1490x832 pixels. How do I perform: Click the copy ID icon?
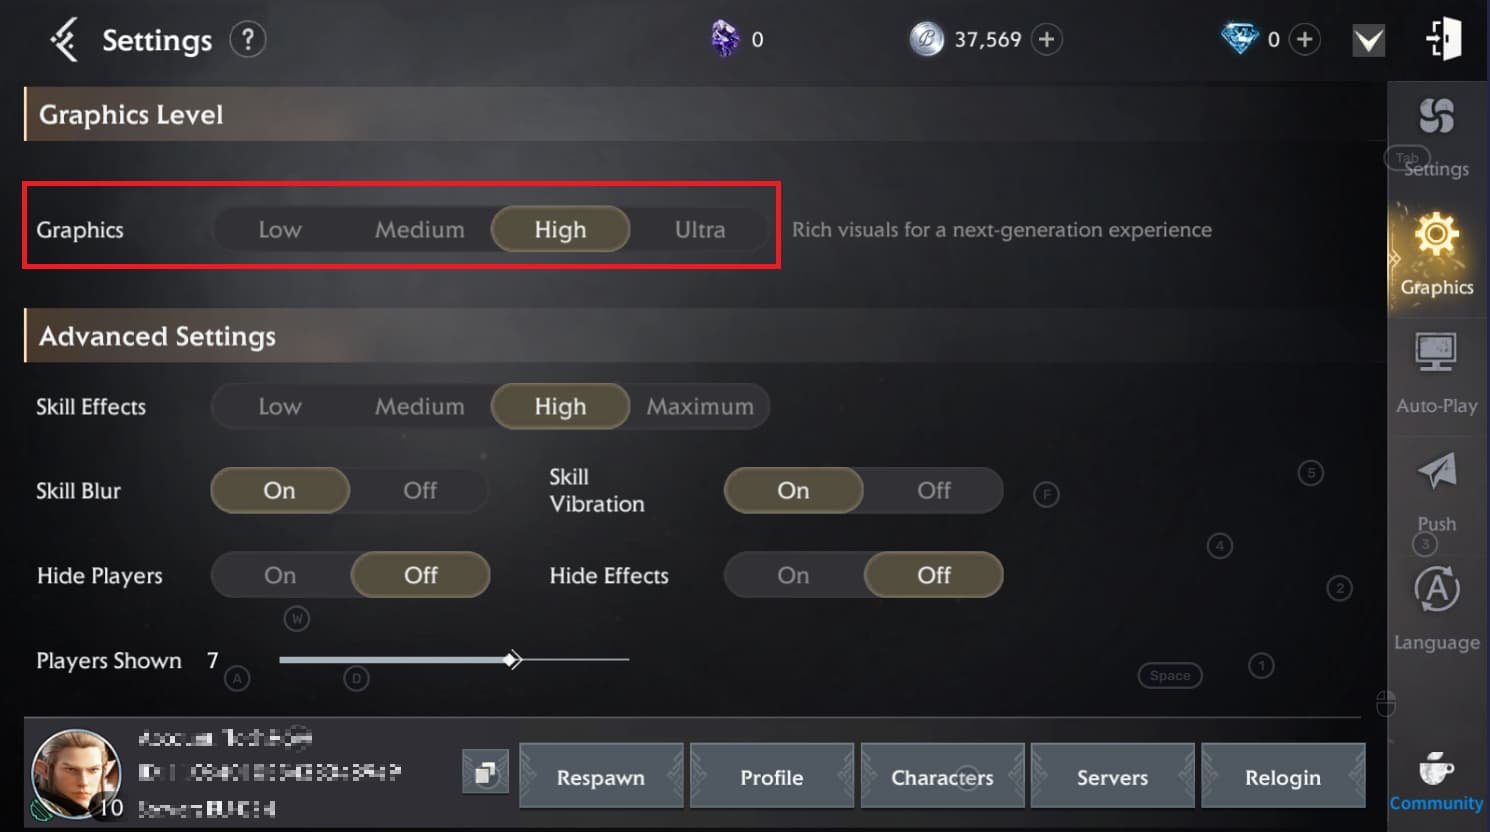point(485,773)
